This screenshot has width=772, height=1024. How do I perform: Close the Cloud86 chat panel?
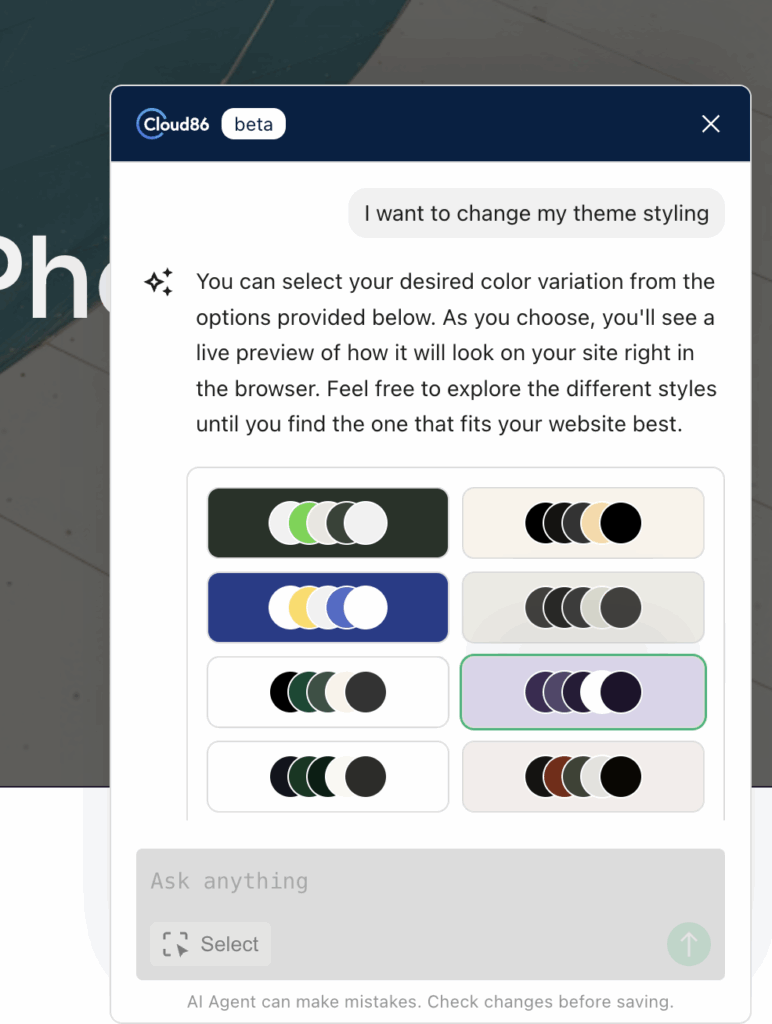tap(710, 124)
